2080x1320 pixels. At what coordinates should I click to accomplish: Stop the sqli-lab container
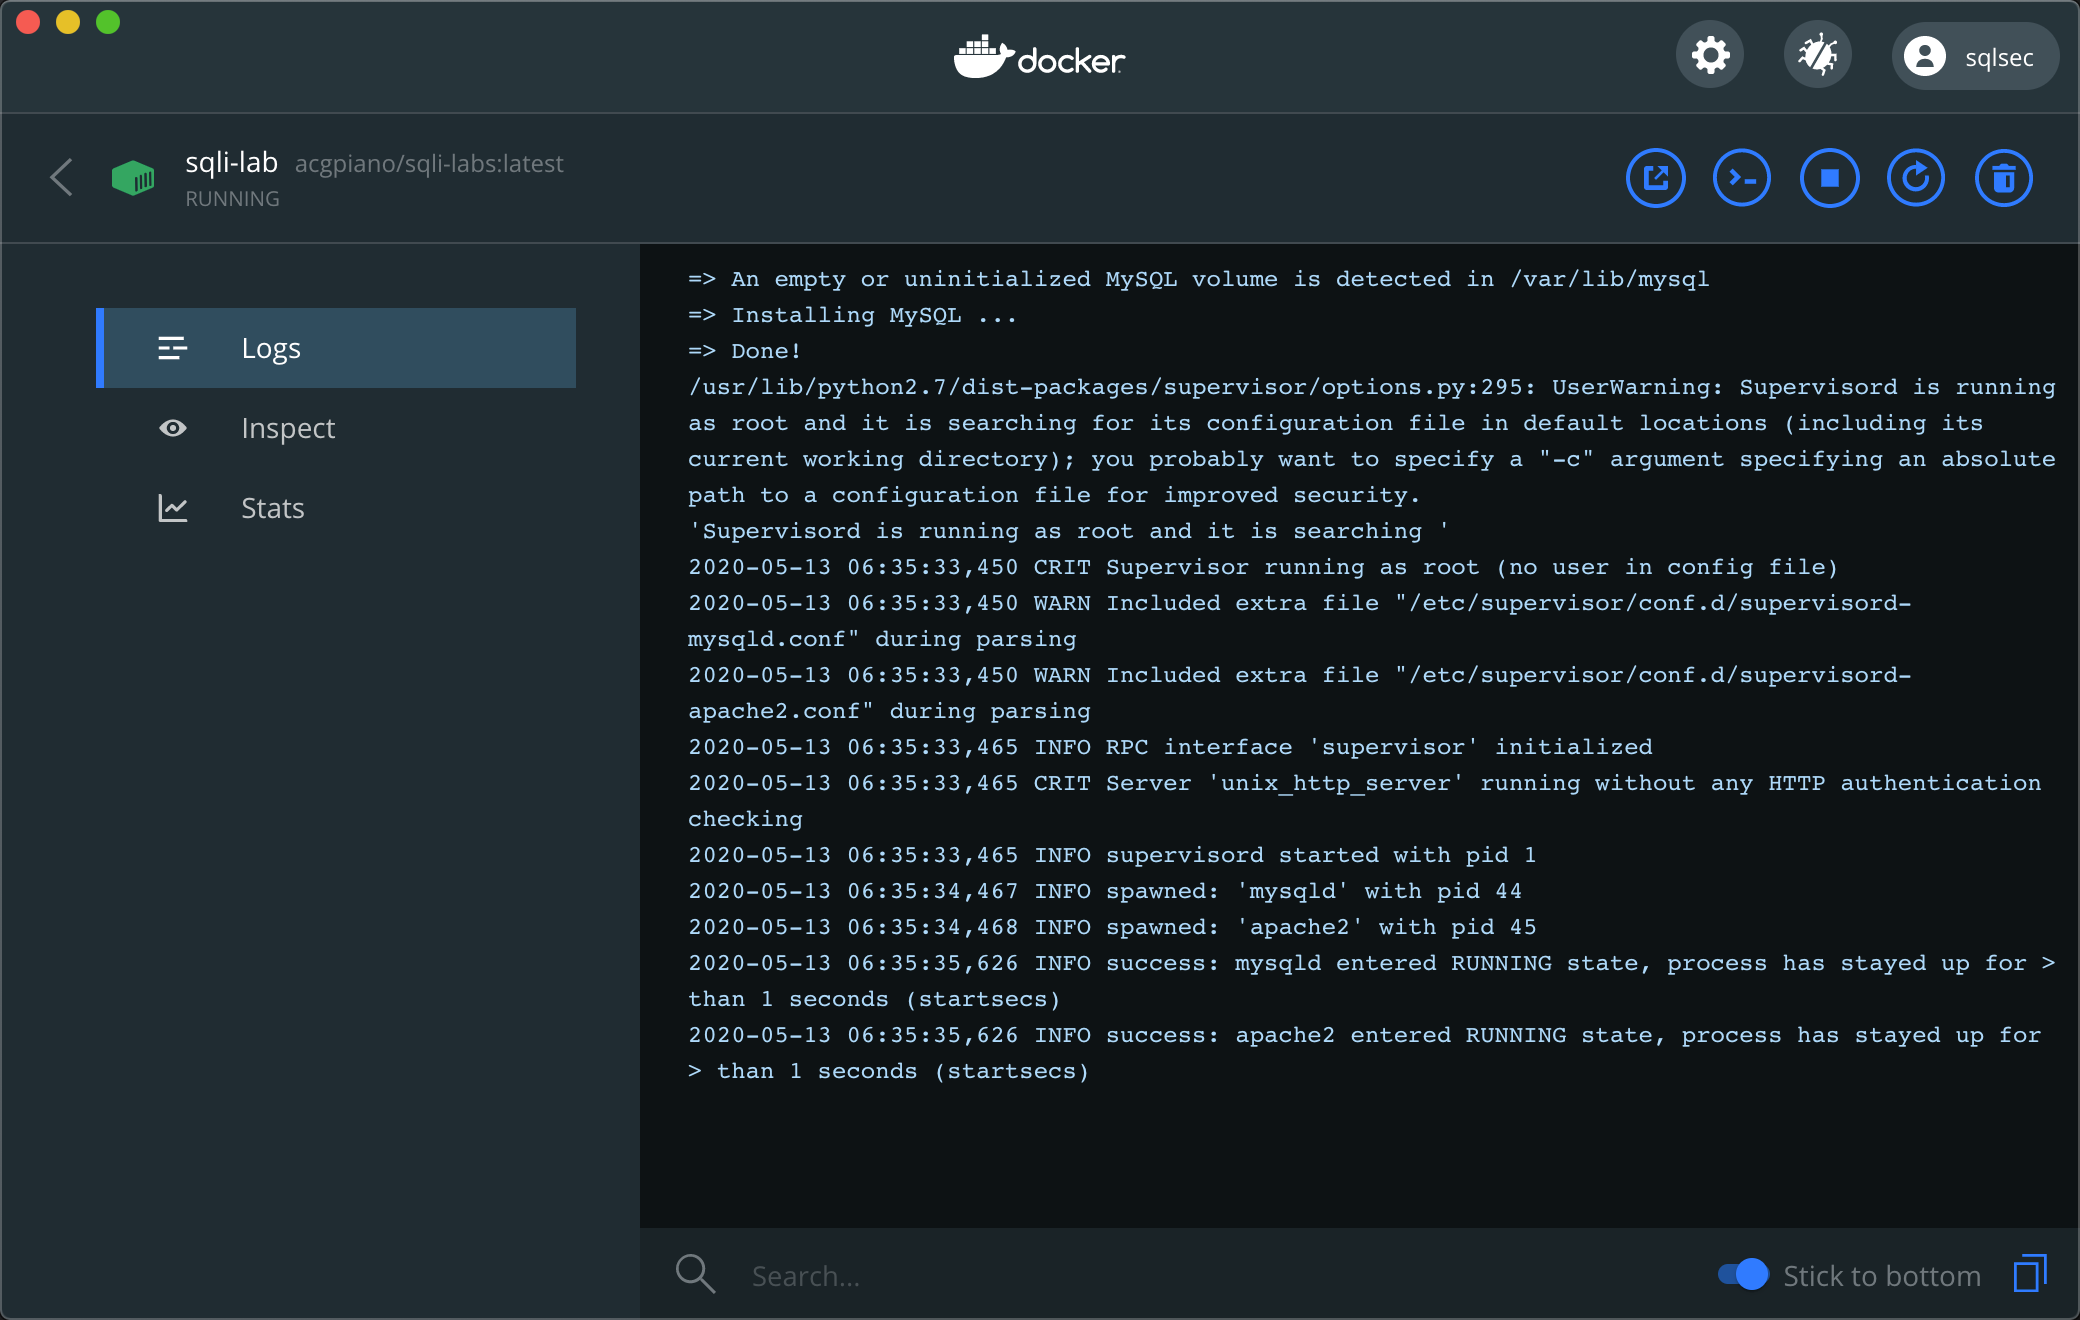click(1829, 178)
